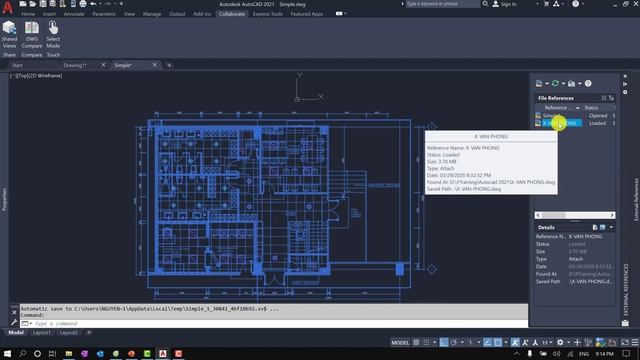Expand the Snap Mode dropdown arrow in status bar
The height and width of the screenshot is (360, 640).
435,342
